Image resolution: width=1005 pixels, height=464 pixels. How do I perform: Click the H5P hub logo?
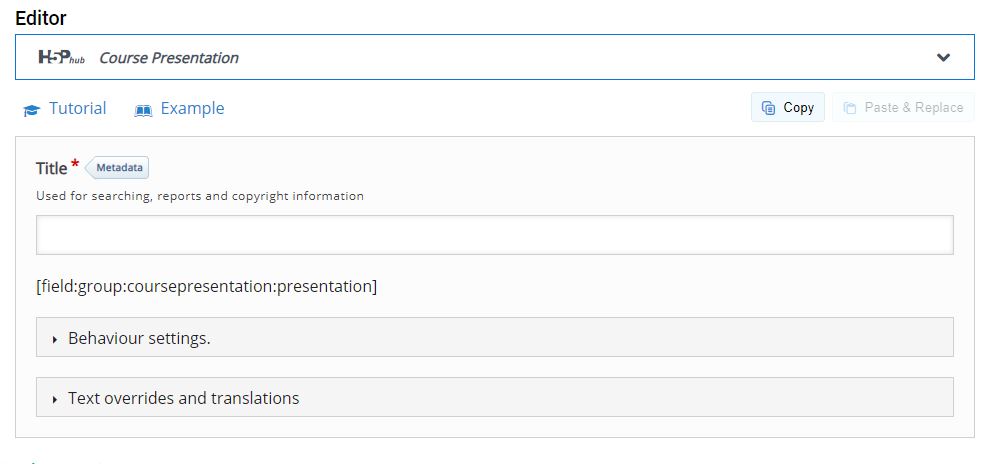click(x=62, y=58)
